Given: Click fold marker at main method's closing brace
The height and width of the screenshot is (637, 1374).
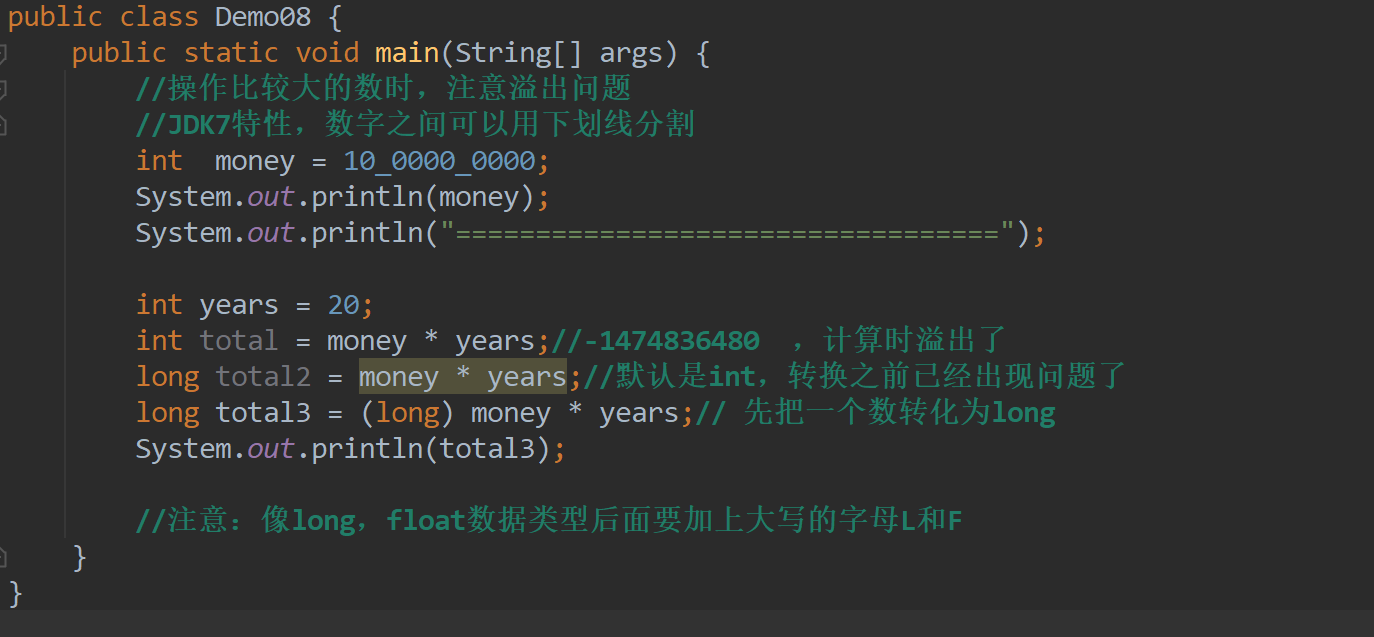Looking at the screenshot, I should point(3,557).
